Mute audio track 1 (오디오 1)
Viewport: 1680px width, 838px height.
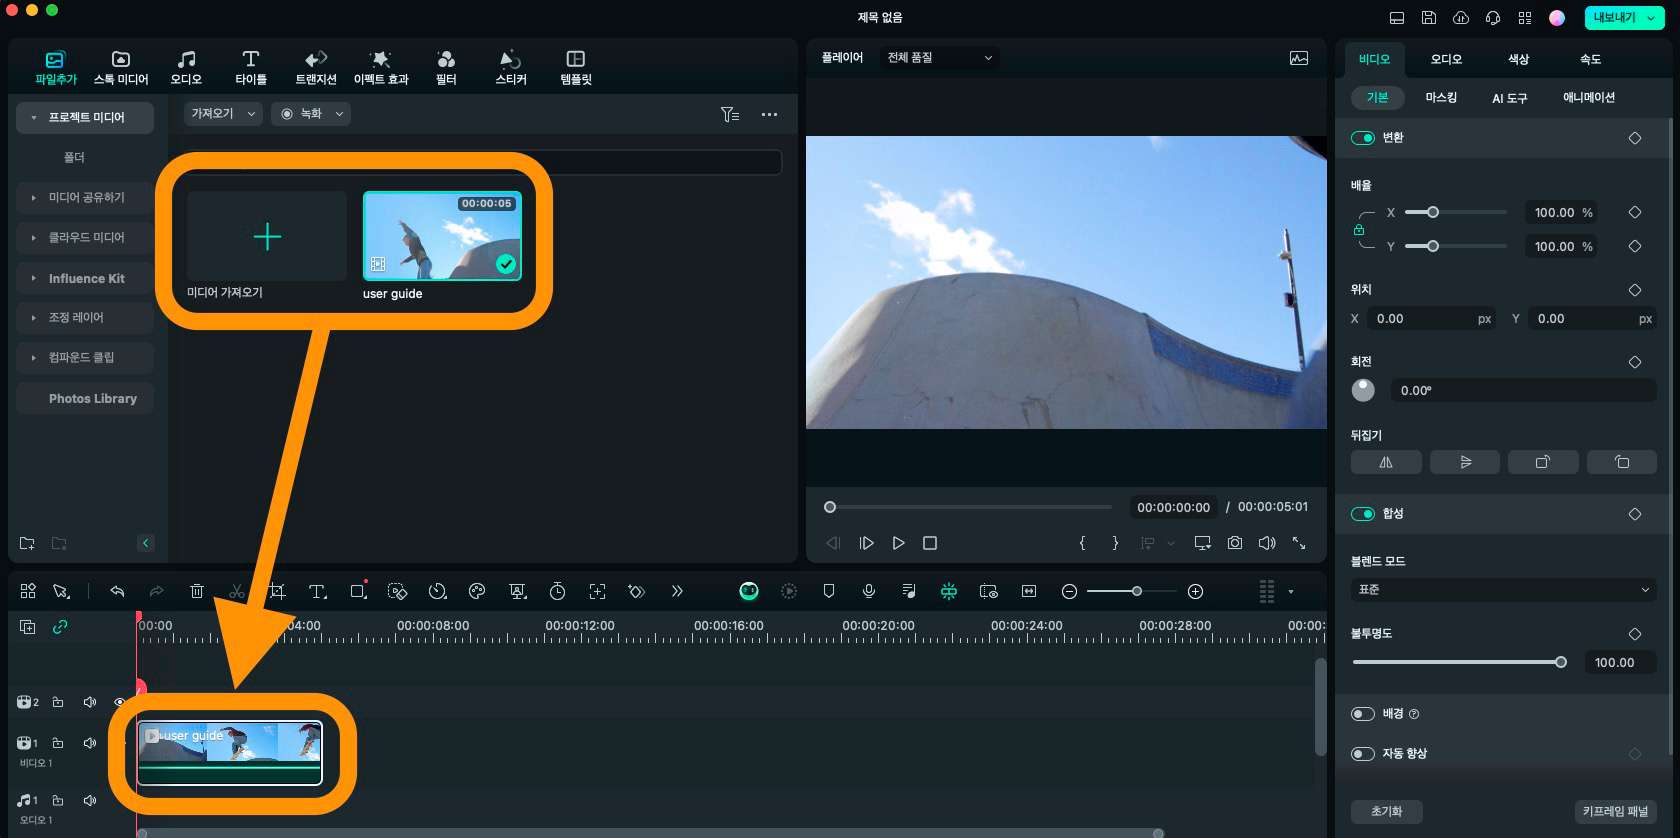(x=90, y=801)
